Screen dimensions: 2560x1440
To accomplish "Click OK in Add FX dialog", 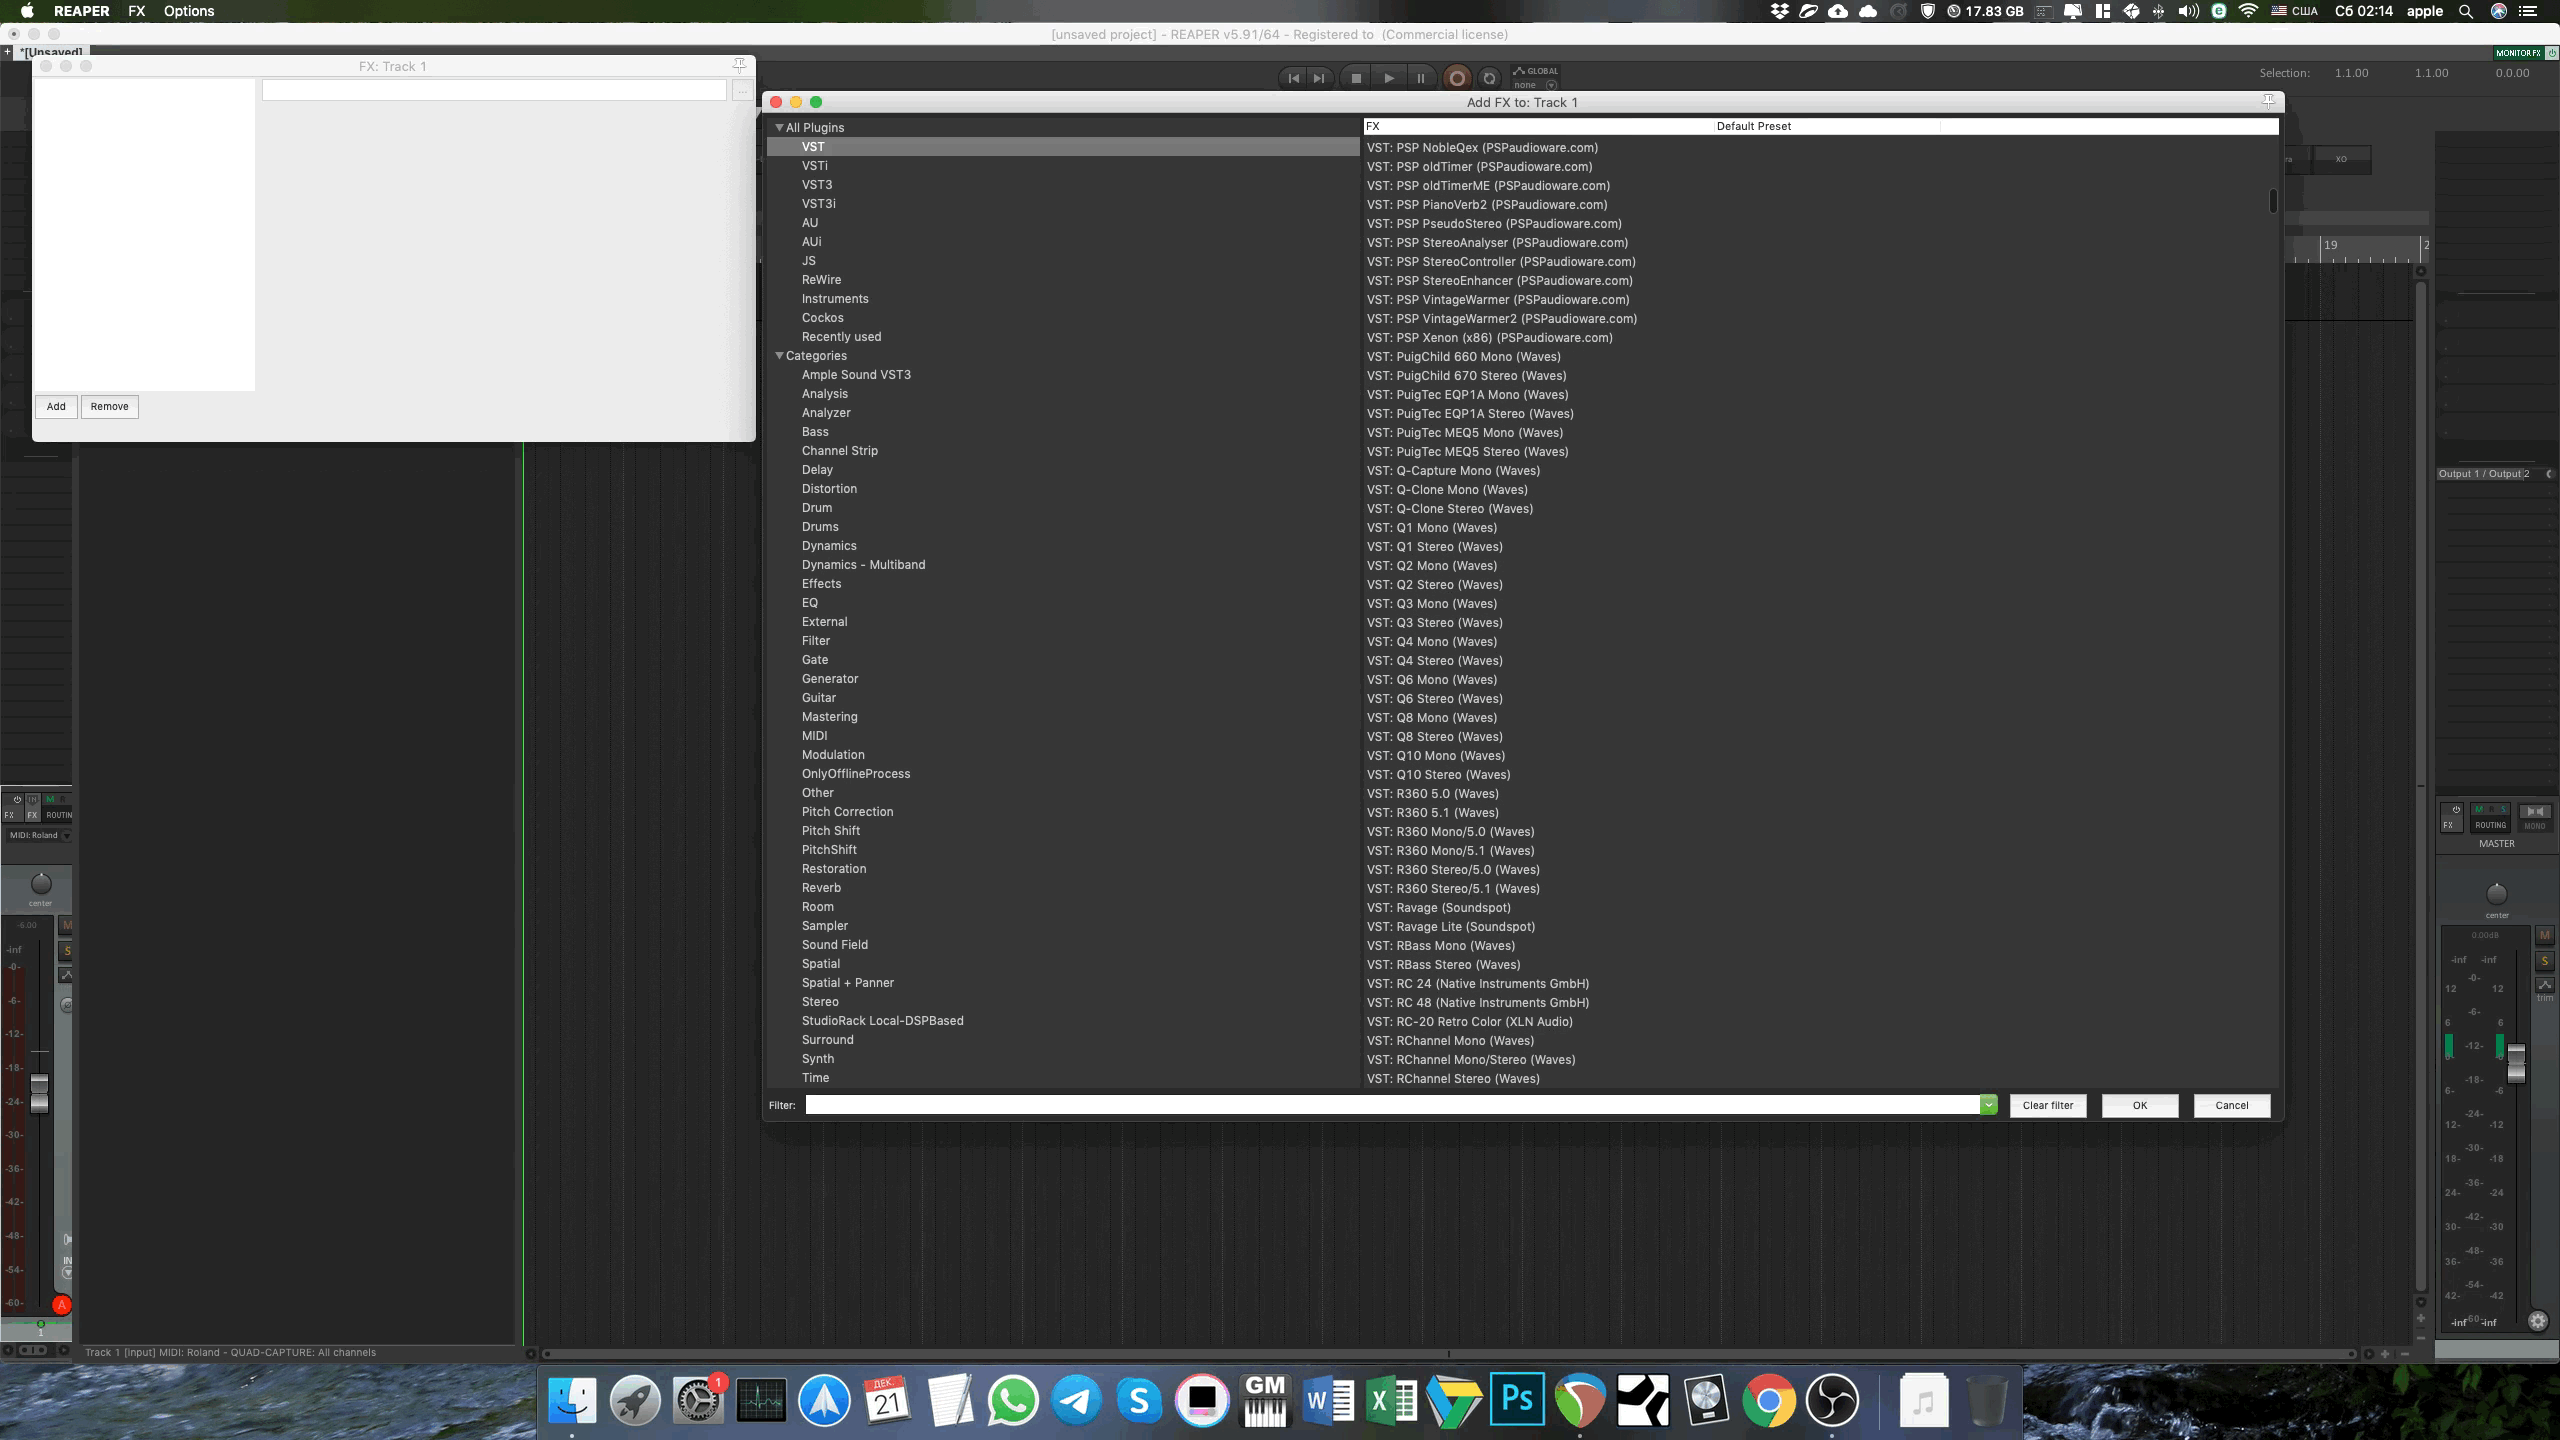I will tap(2139, 1105).
